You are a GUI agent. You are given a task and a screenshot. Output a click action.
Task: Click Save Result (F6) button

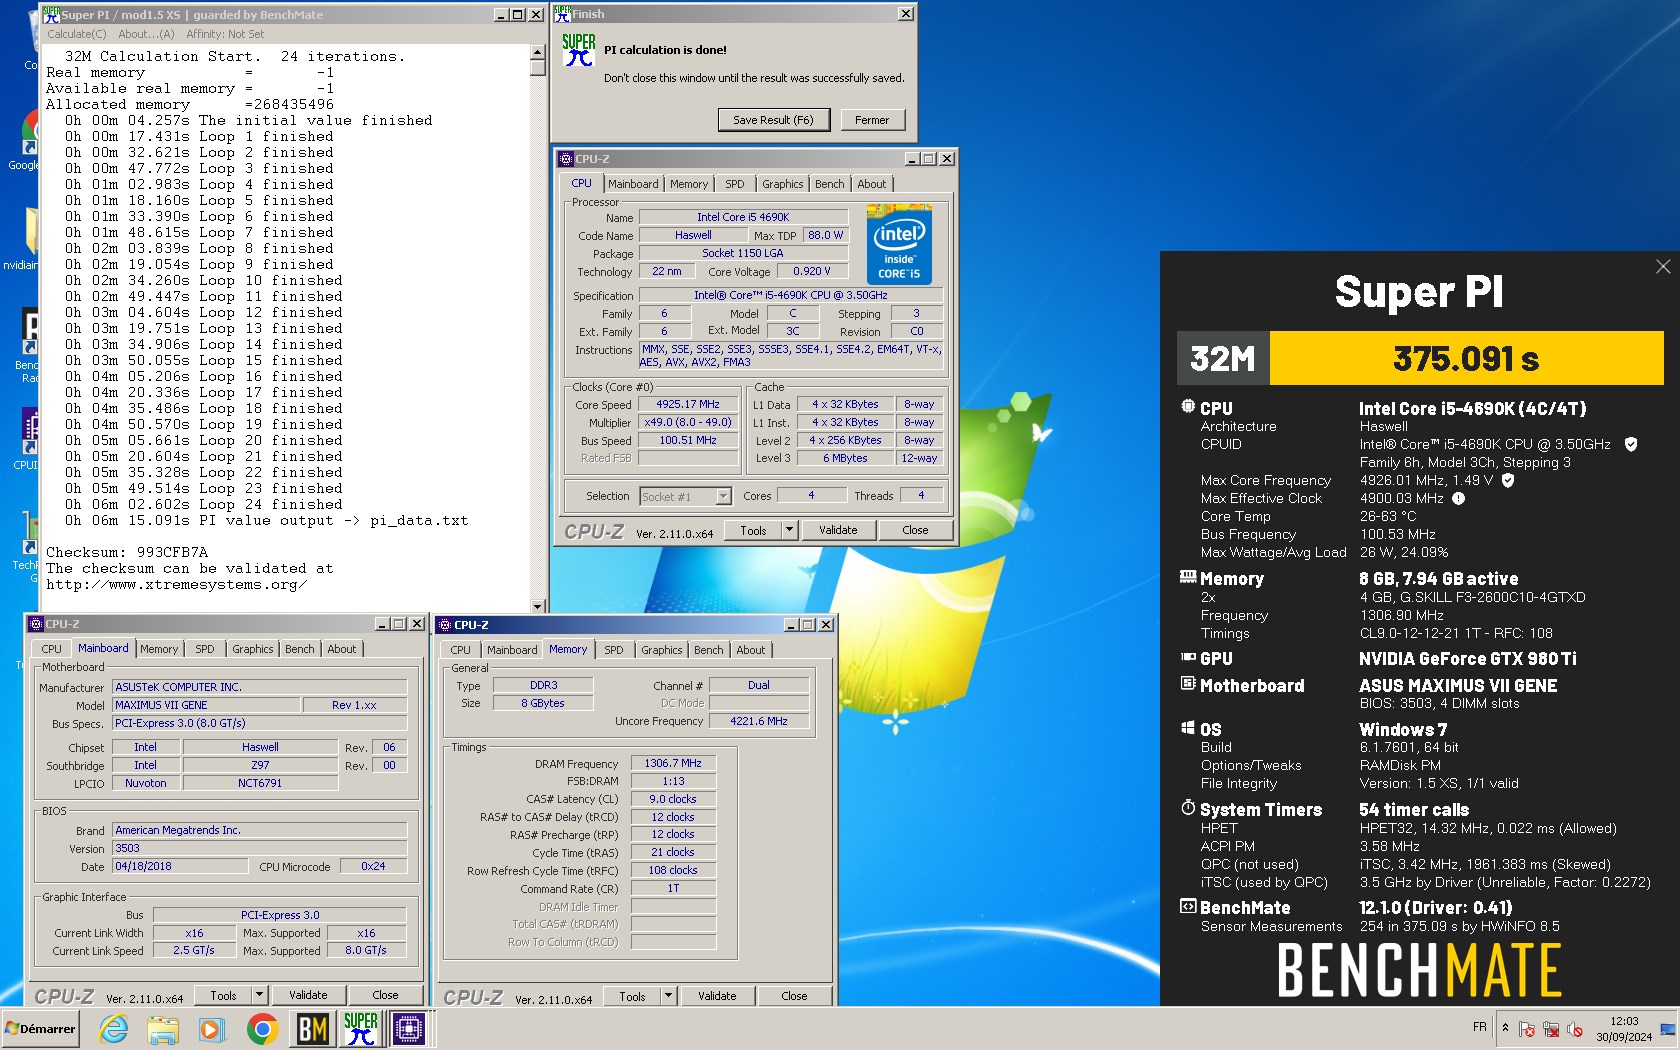(773, 120)
